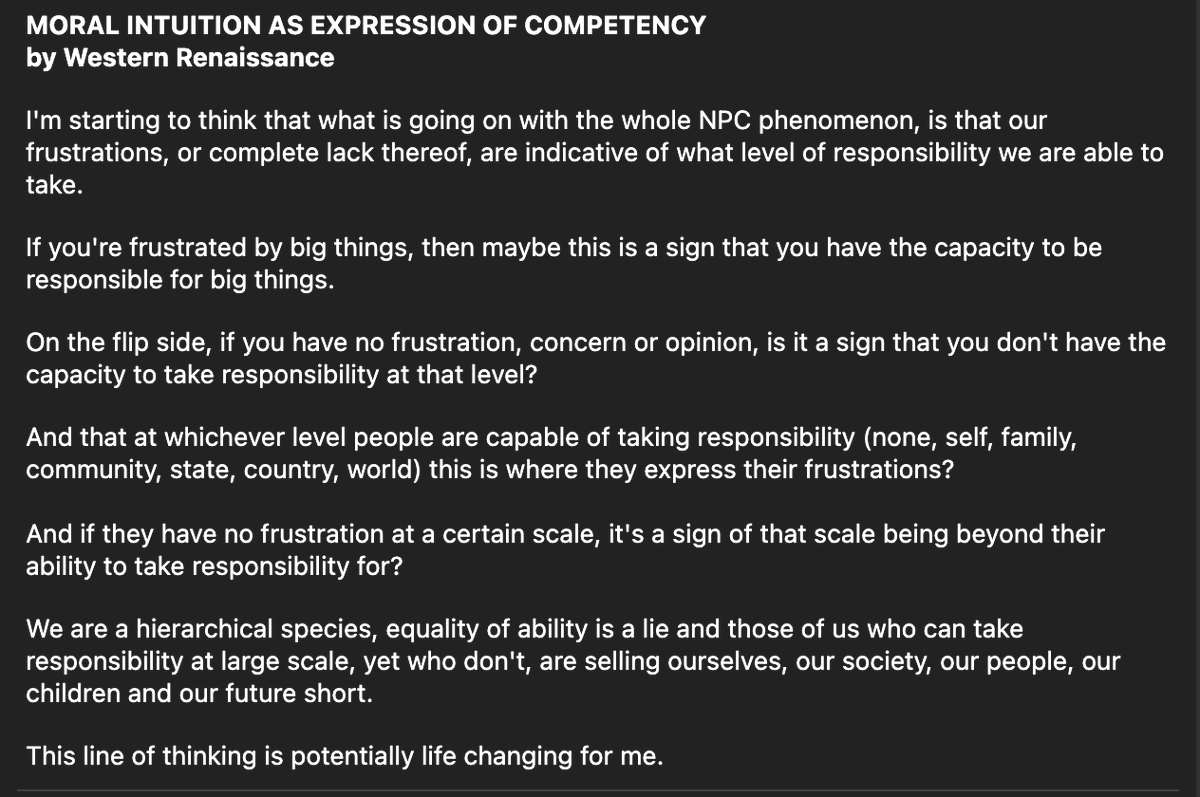Click the byline "by Western Renaissance"
The height and width of the screenshot is (797, 1200).
pos(180,58)
